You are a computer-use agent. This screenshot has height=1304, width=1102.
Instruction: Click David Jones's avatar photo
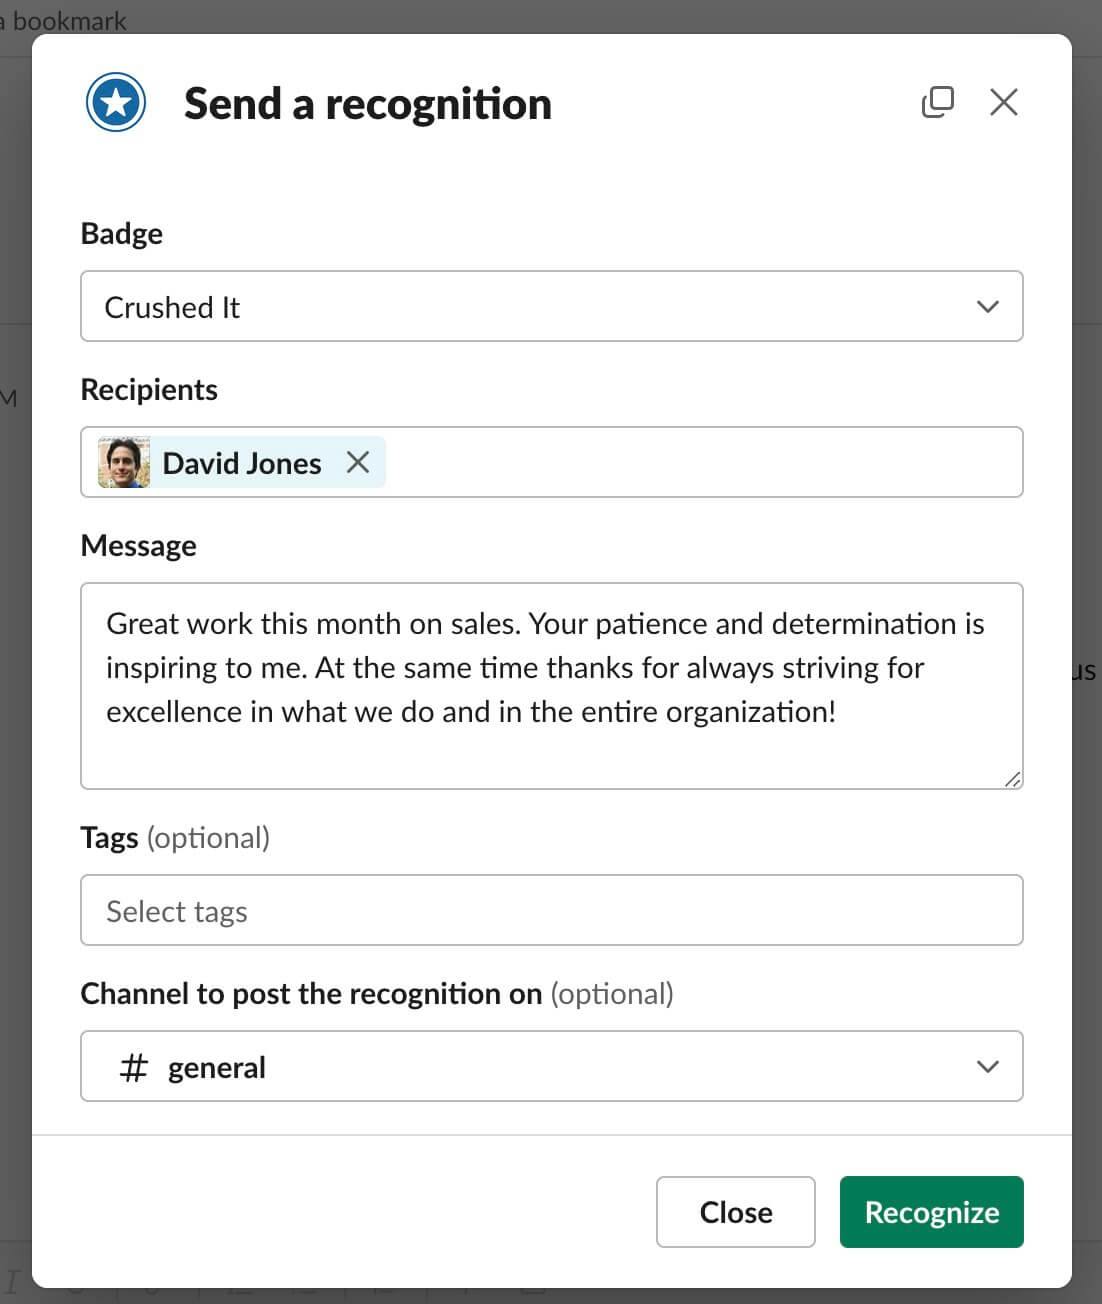tap(124, 462)
